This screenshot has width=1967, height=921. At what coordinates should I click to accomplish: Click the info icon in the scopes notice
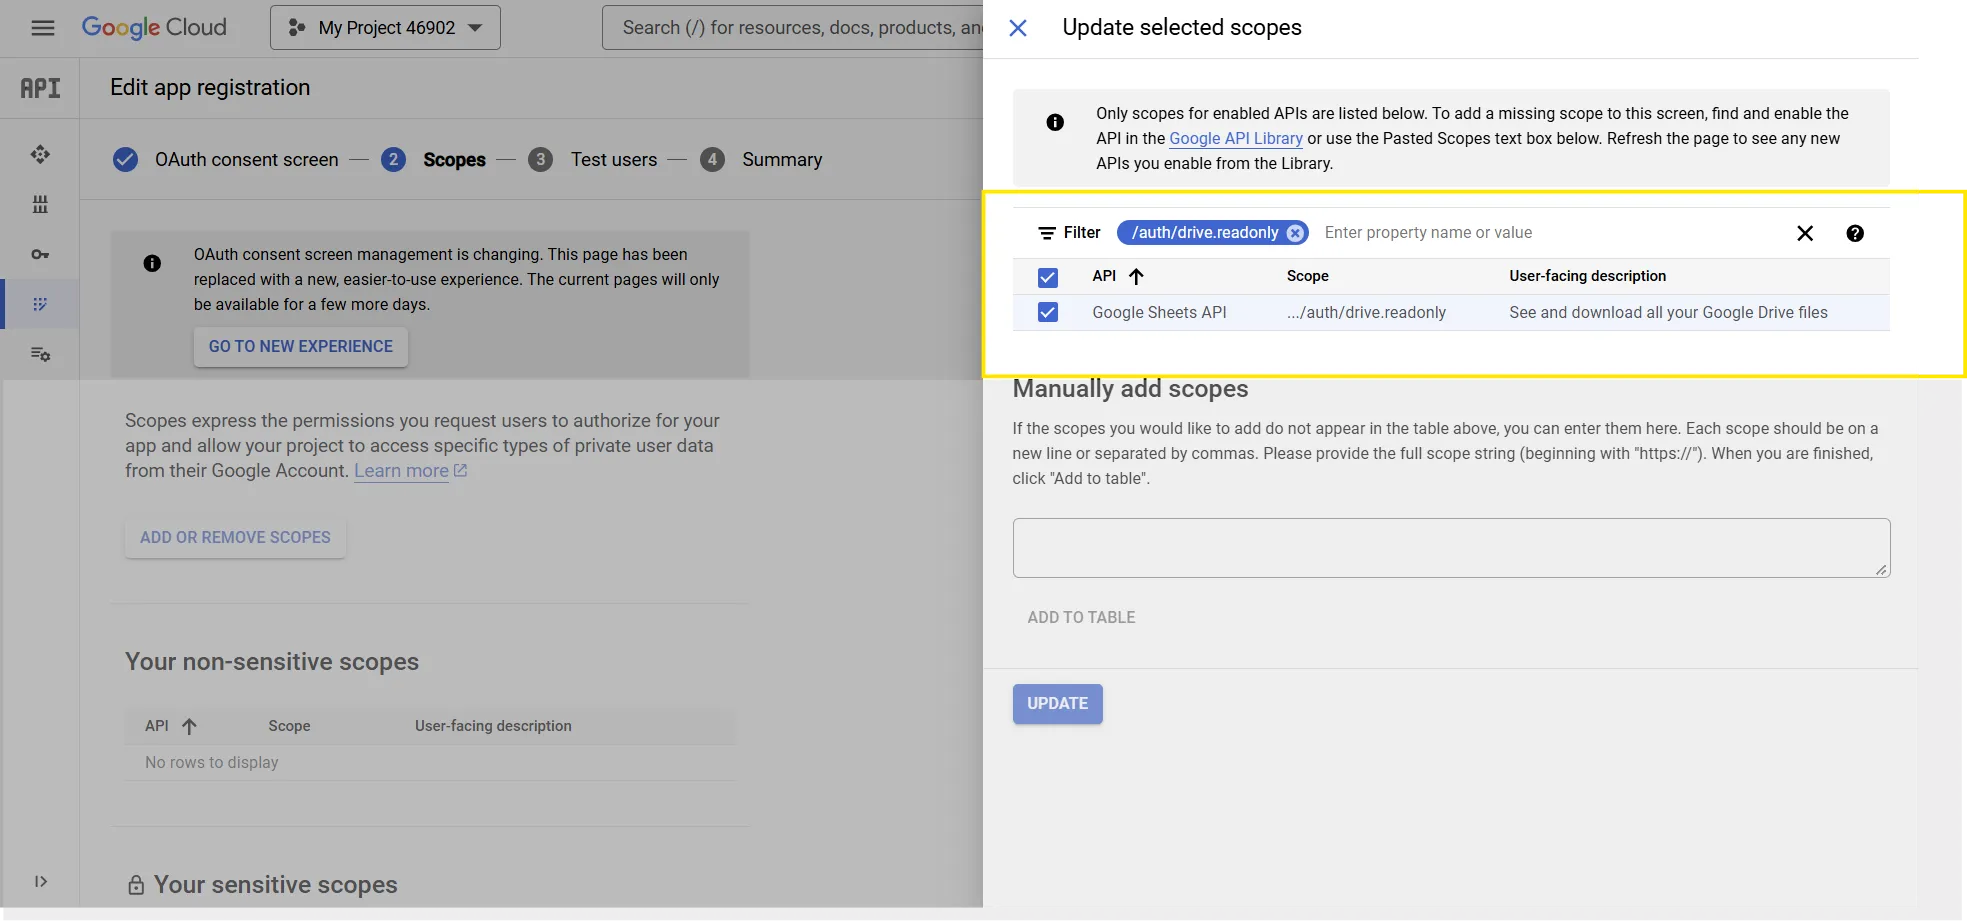click(1055, 122)
